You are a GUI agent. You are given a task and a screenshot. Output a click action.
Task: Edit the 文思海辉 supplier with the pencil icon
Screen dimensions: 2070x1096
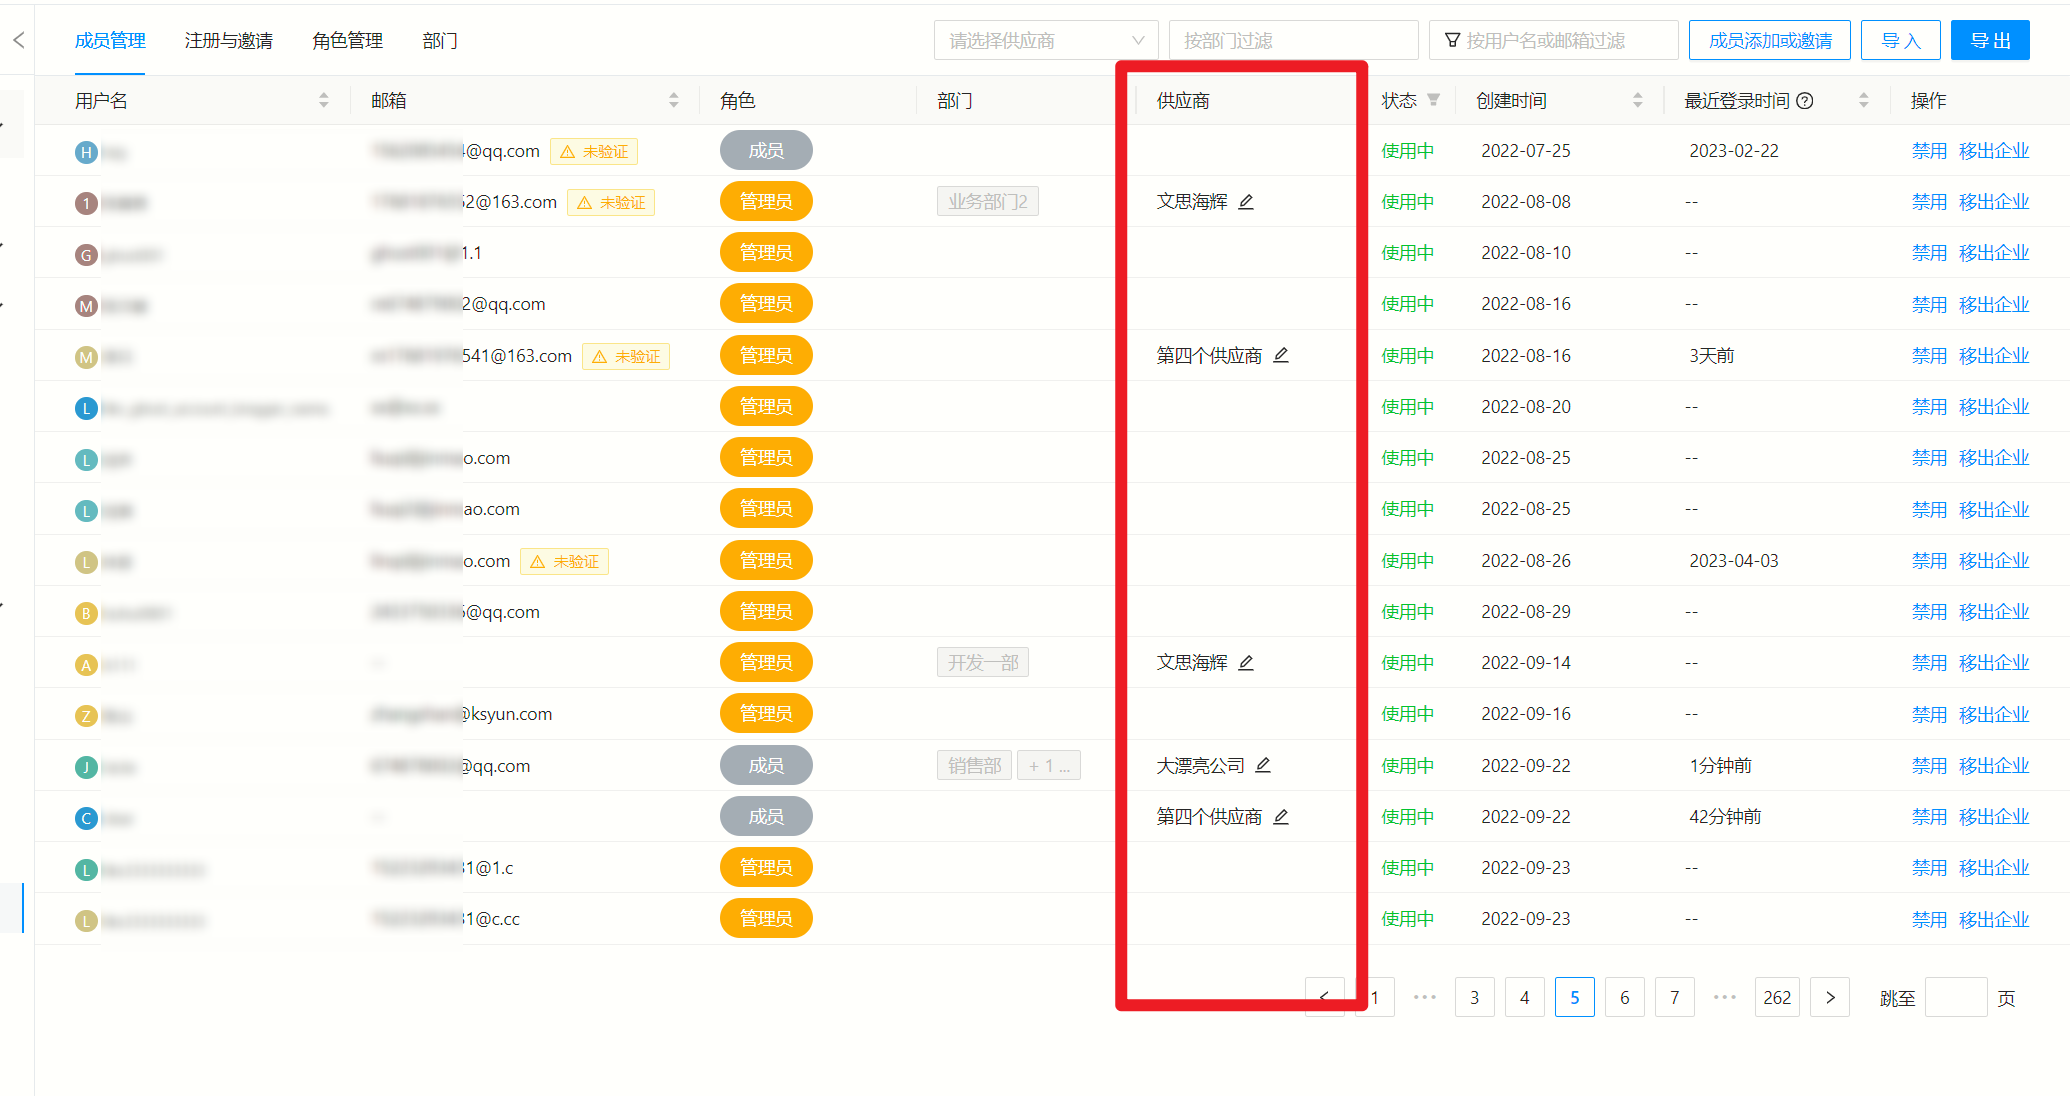coord(1247,201)
